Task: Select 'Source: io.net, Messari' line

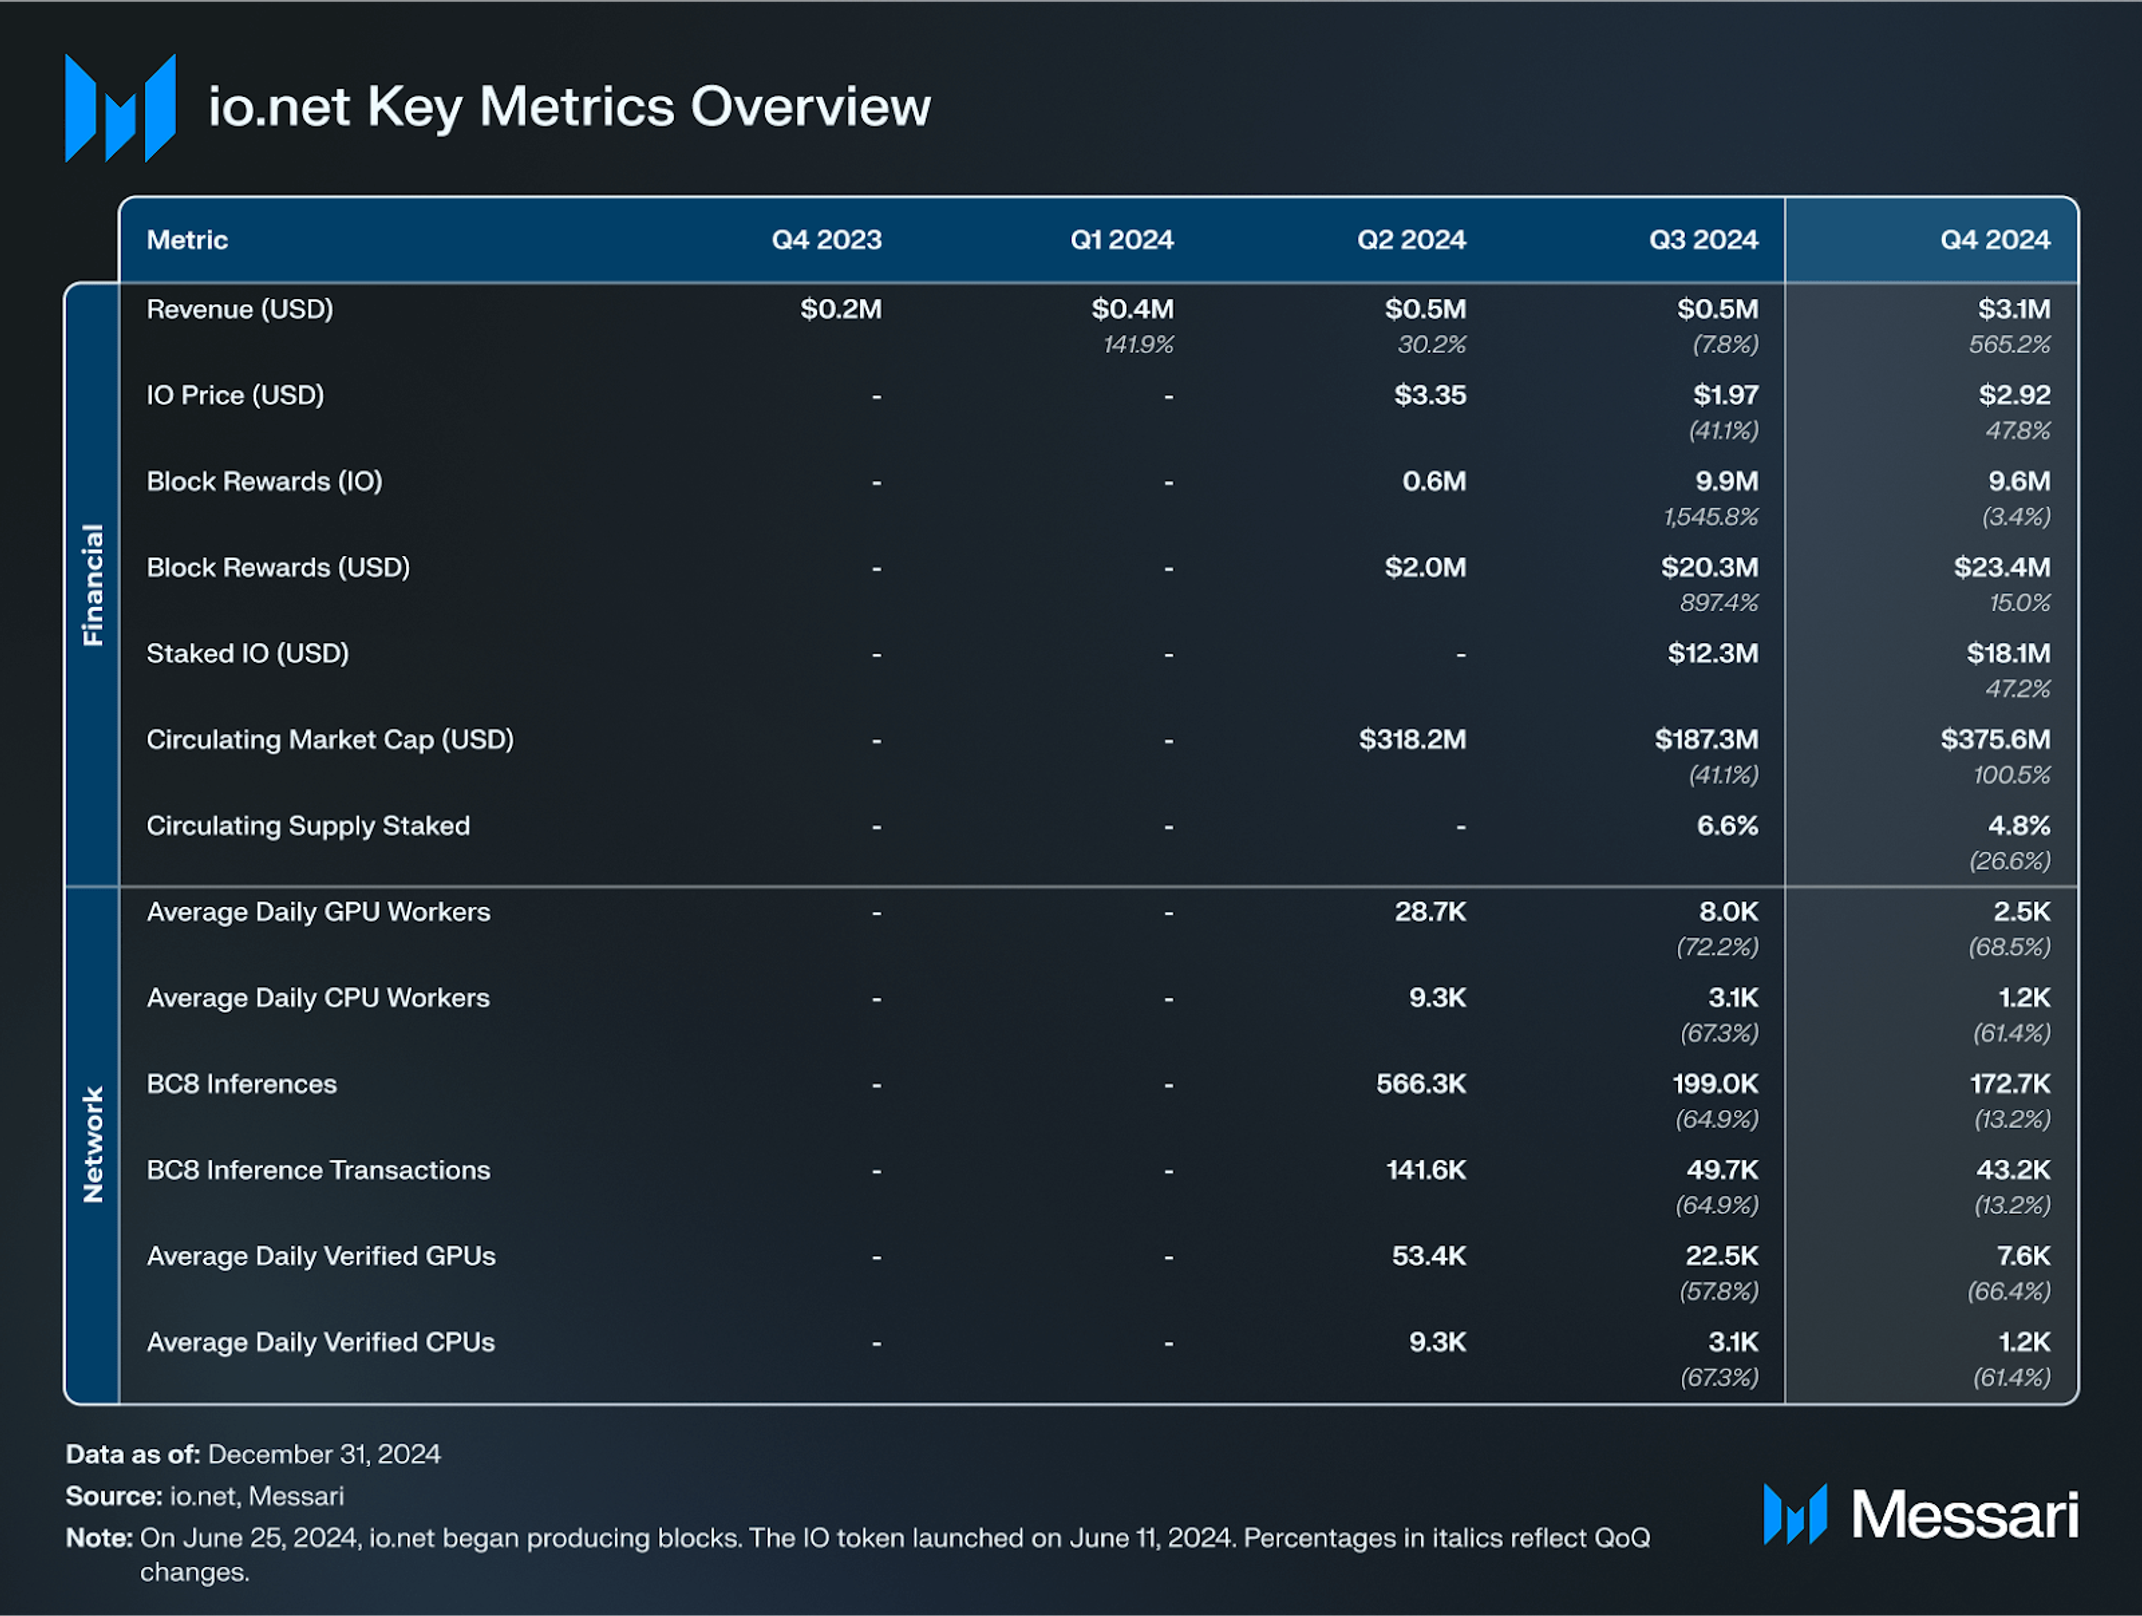Action: coord(205,1496)
